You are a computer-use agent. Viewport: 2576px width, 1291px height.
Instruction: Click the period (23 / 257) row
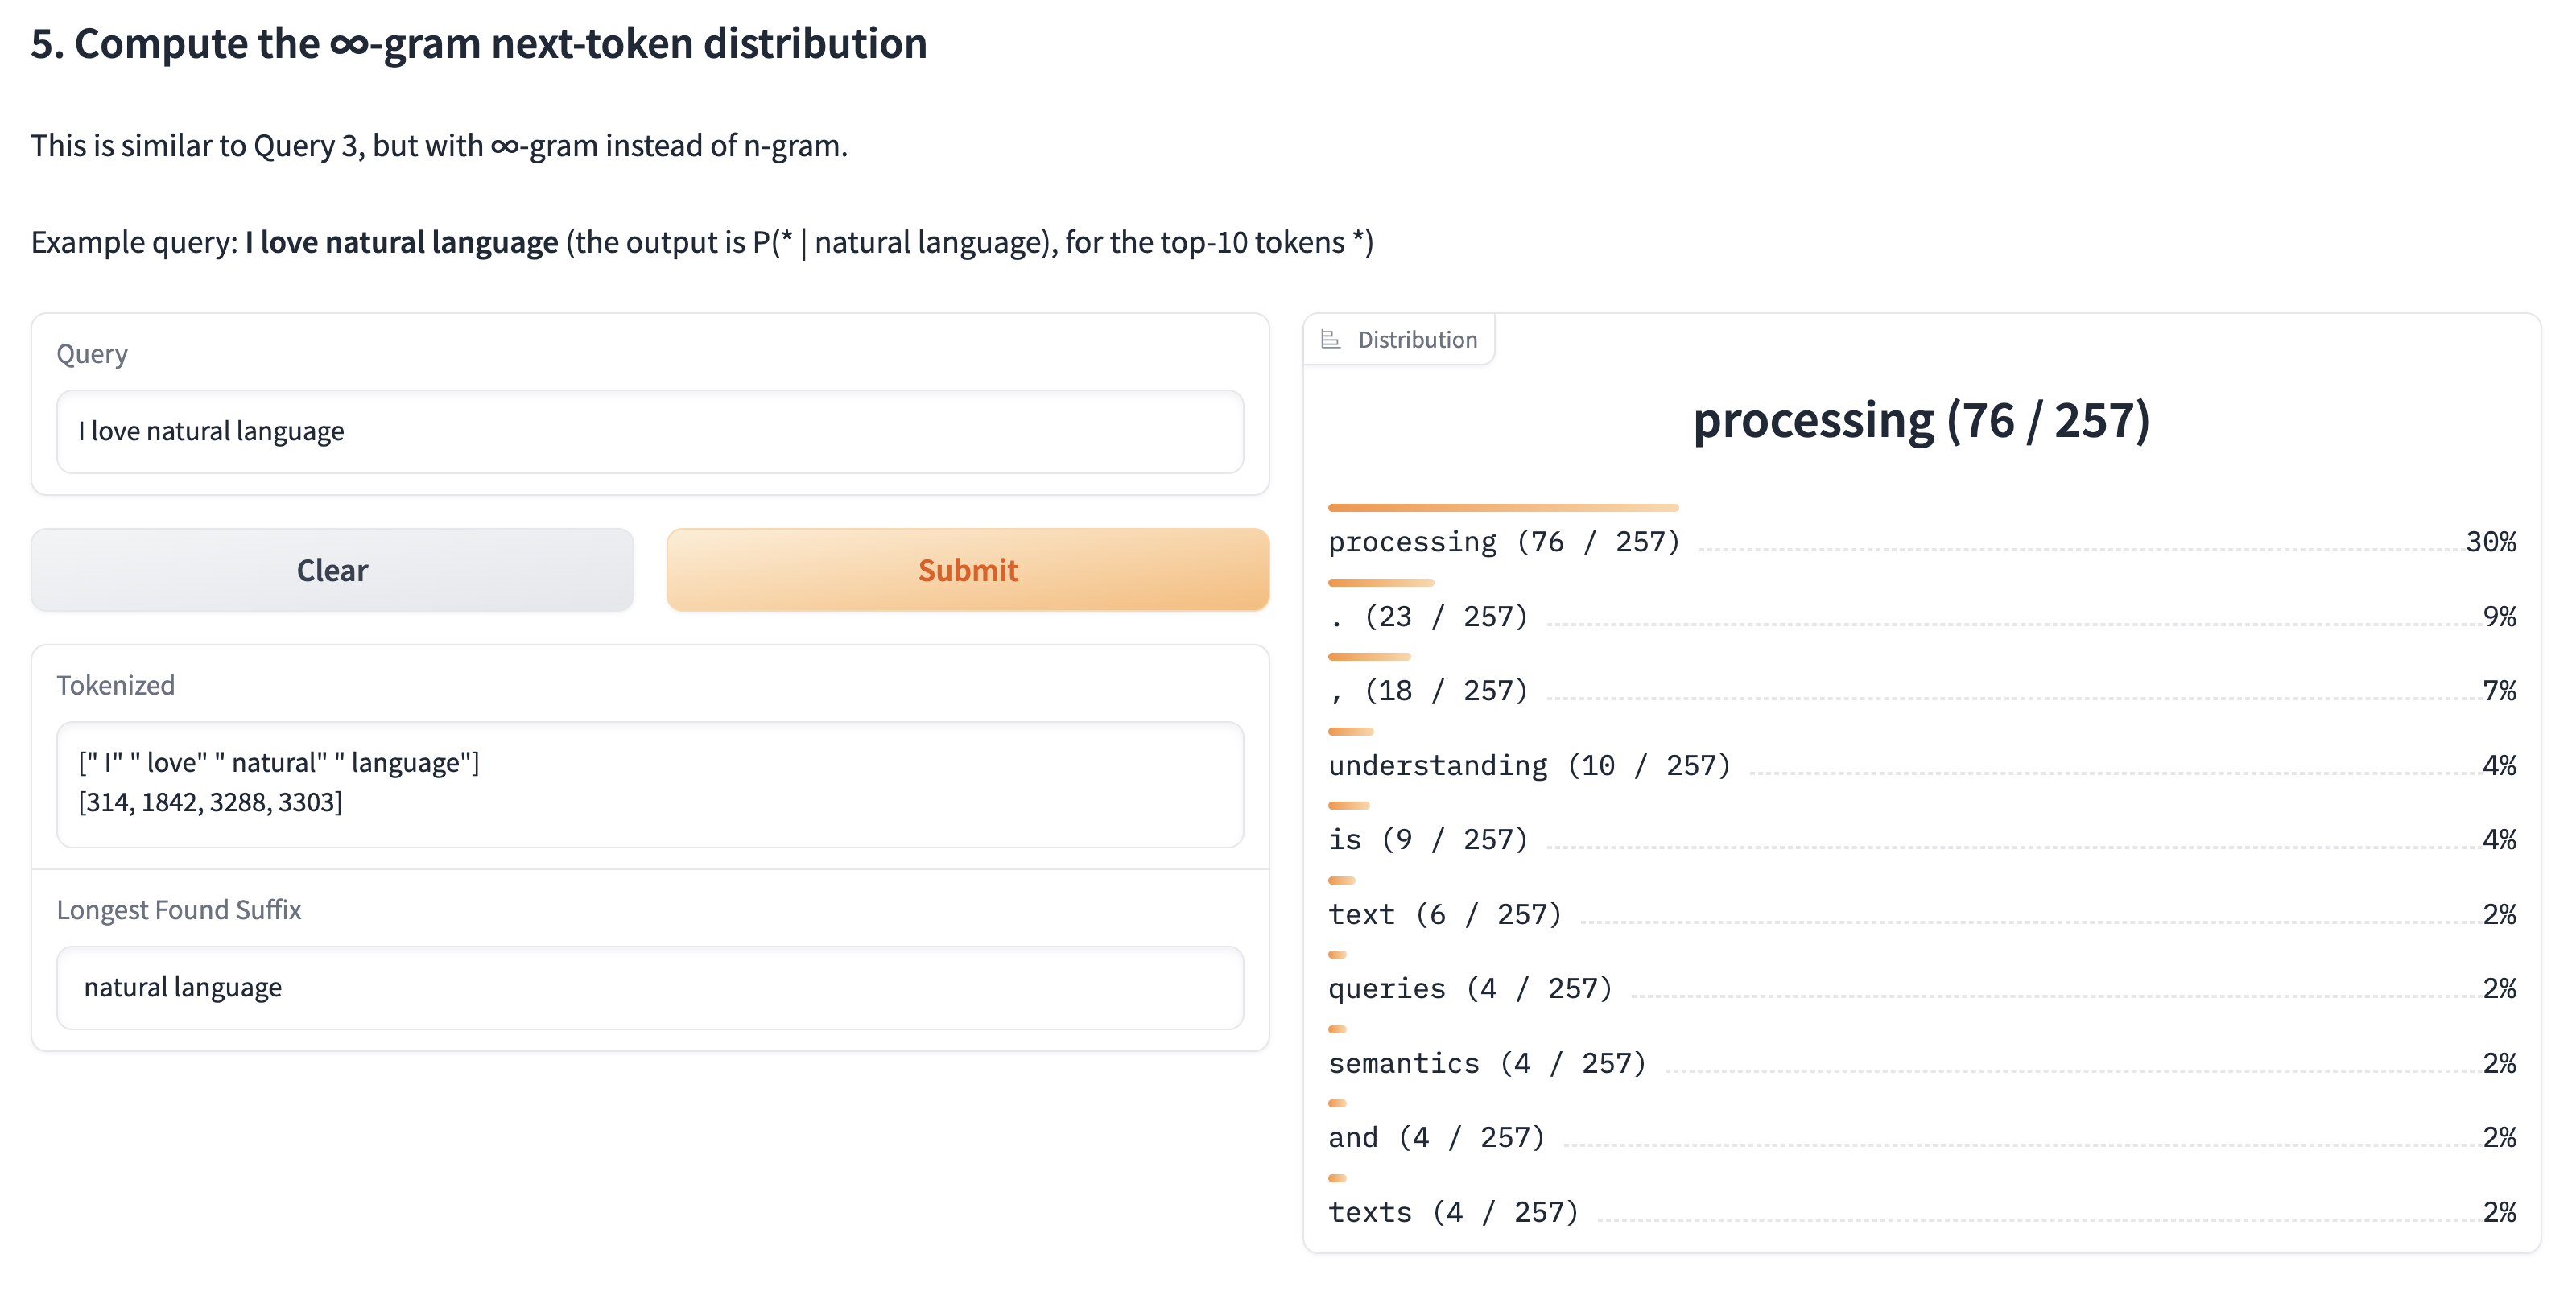point(1428,617)
